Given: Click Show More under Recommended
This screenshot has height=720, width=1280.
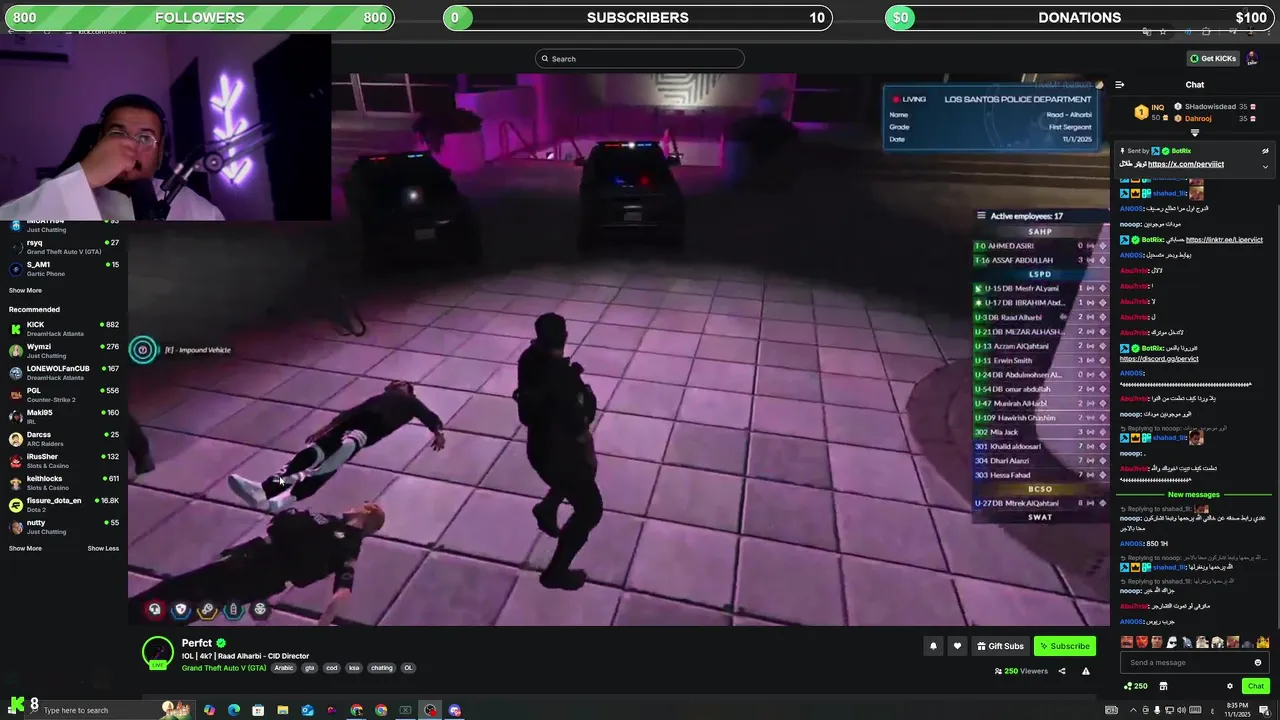Looking at the screenshot, I should coord(25,548).
